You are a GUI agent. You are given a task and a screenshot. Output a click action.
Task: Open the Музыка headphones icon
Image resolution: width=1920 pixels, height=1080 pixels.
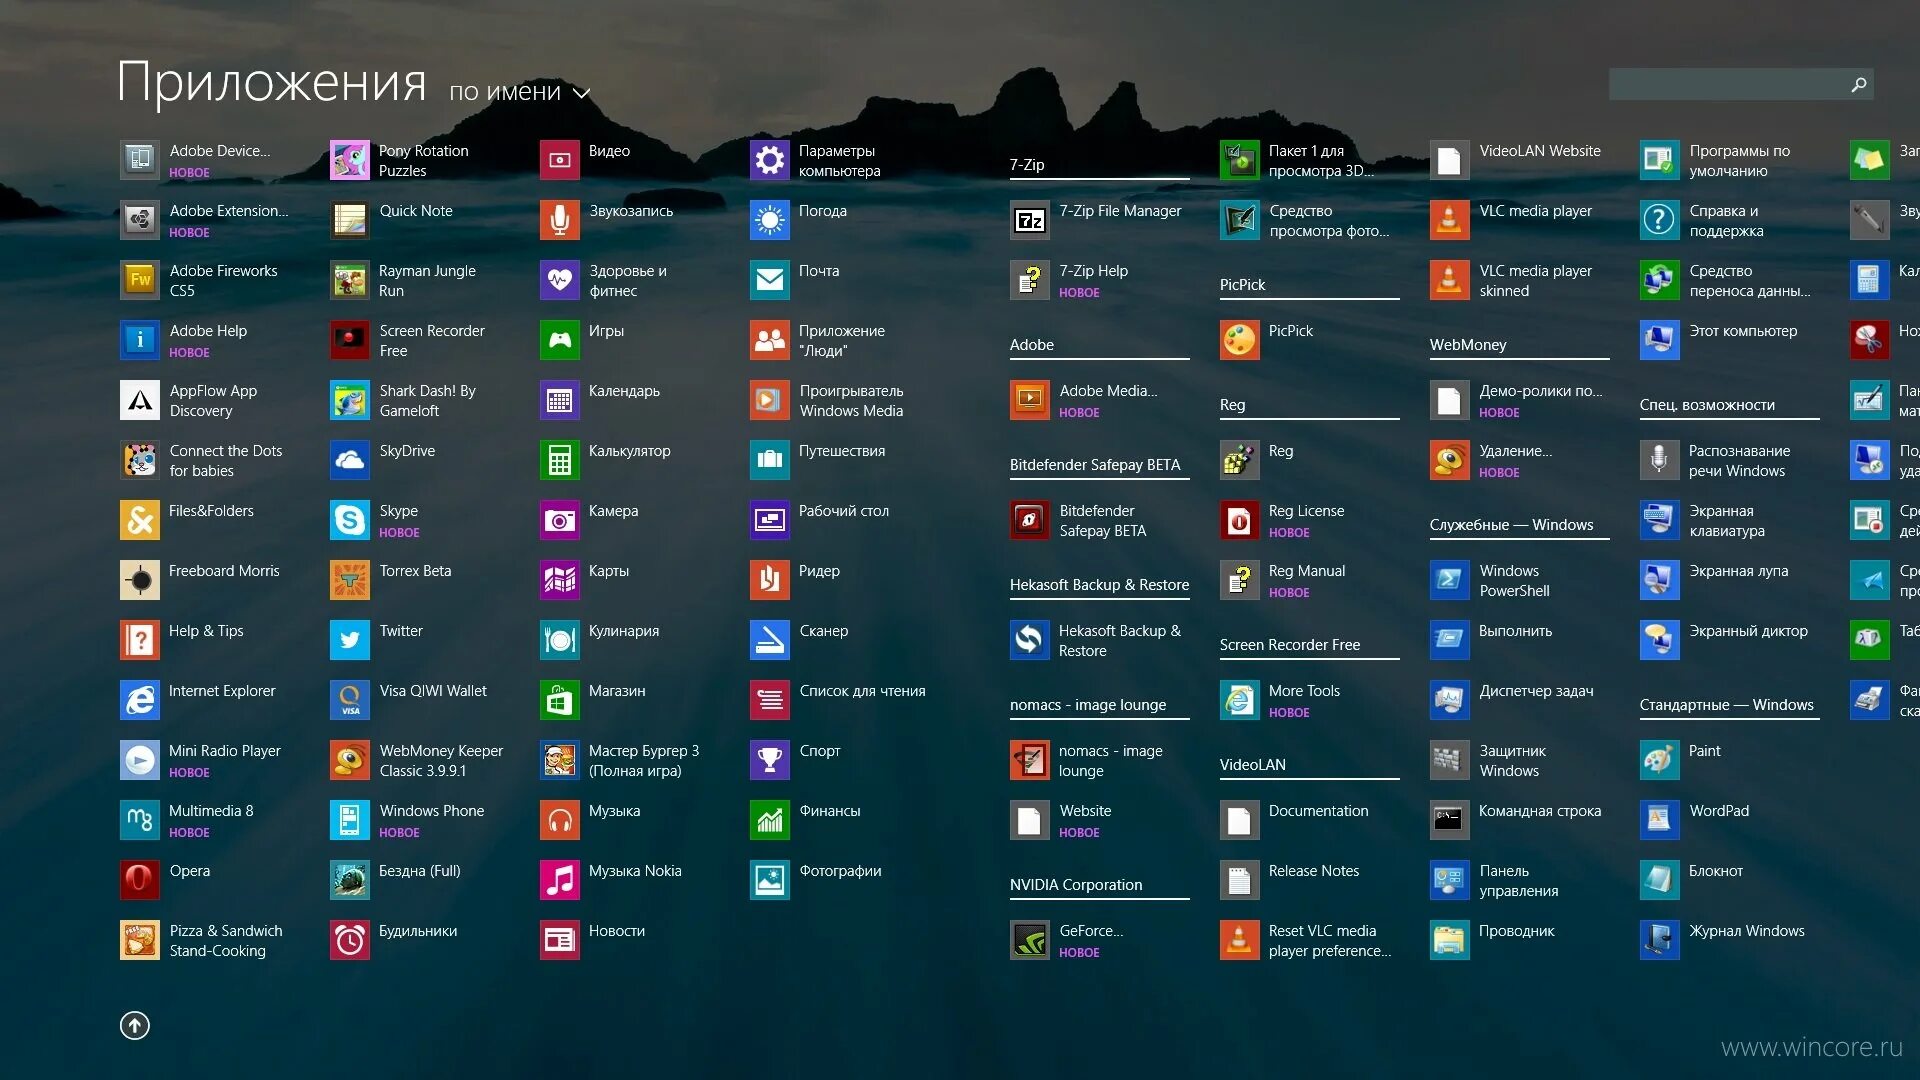[x=560, y=820]
